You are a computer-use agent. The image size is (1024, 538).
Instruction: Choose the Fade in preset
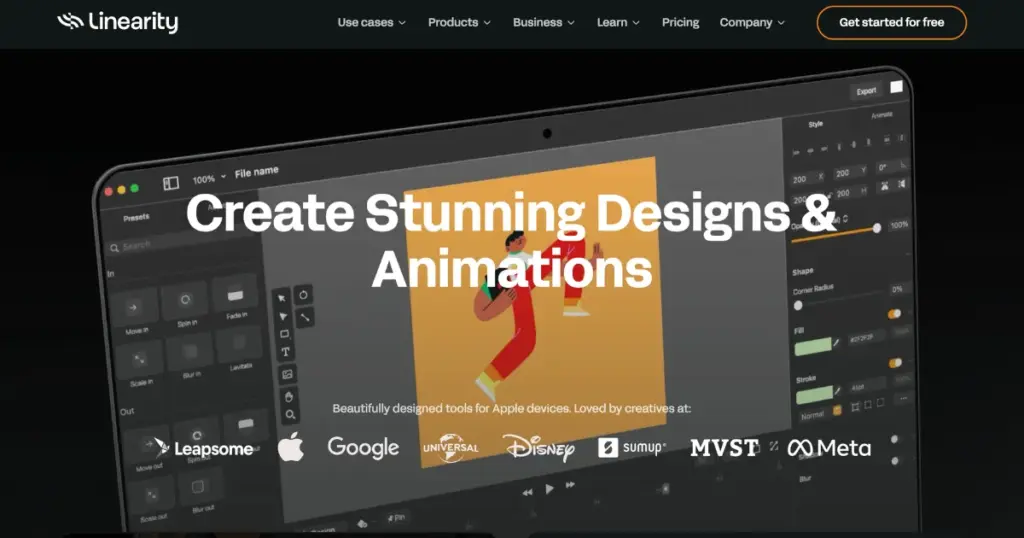click(x=236, y=298)
